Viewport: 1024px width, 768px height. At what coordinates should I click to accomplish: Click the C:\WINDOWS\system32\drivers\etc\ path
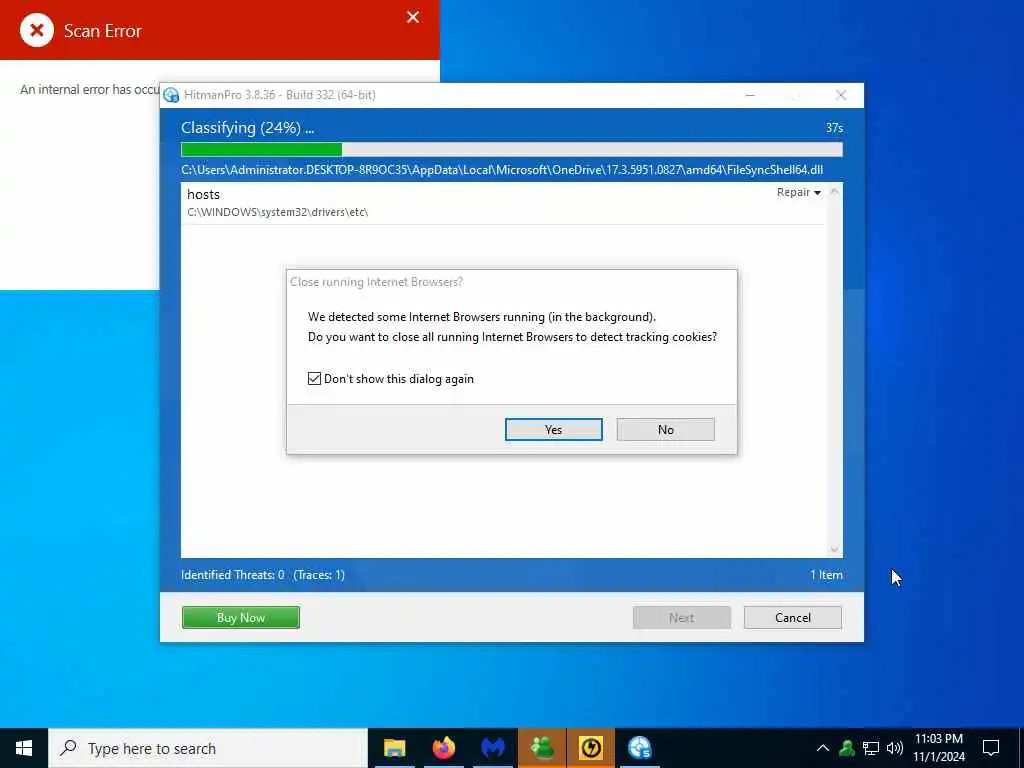pyautogui.click(x=278, y=212)
